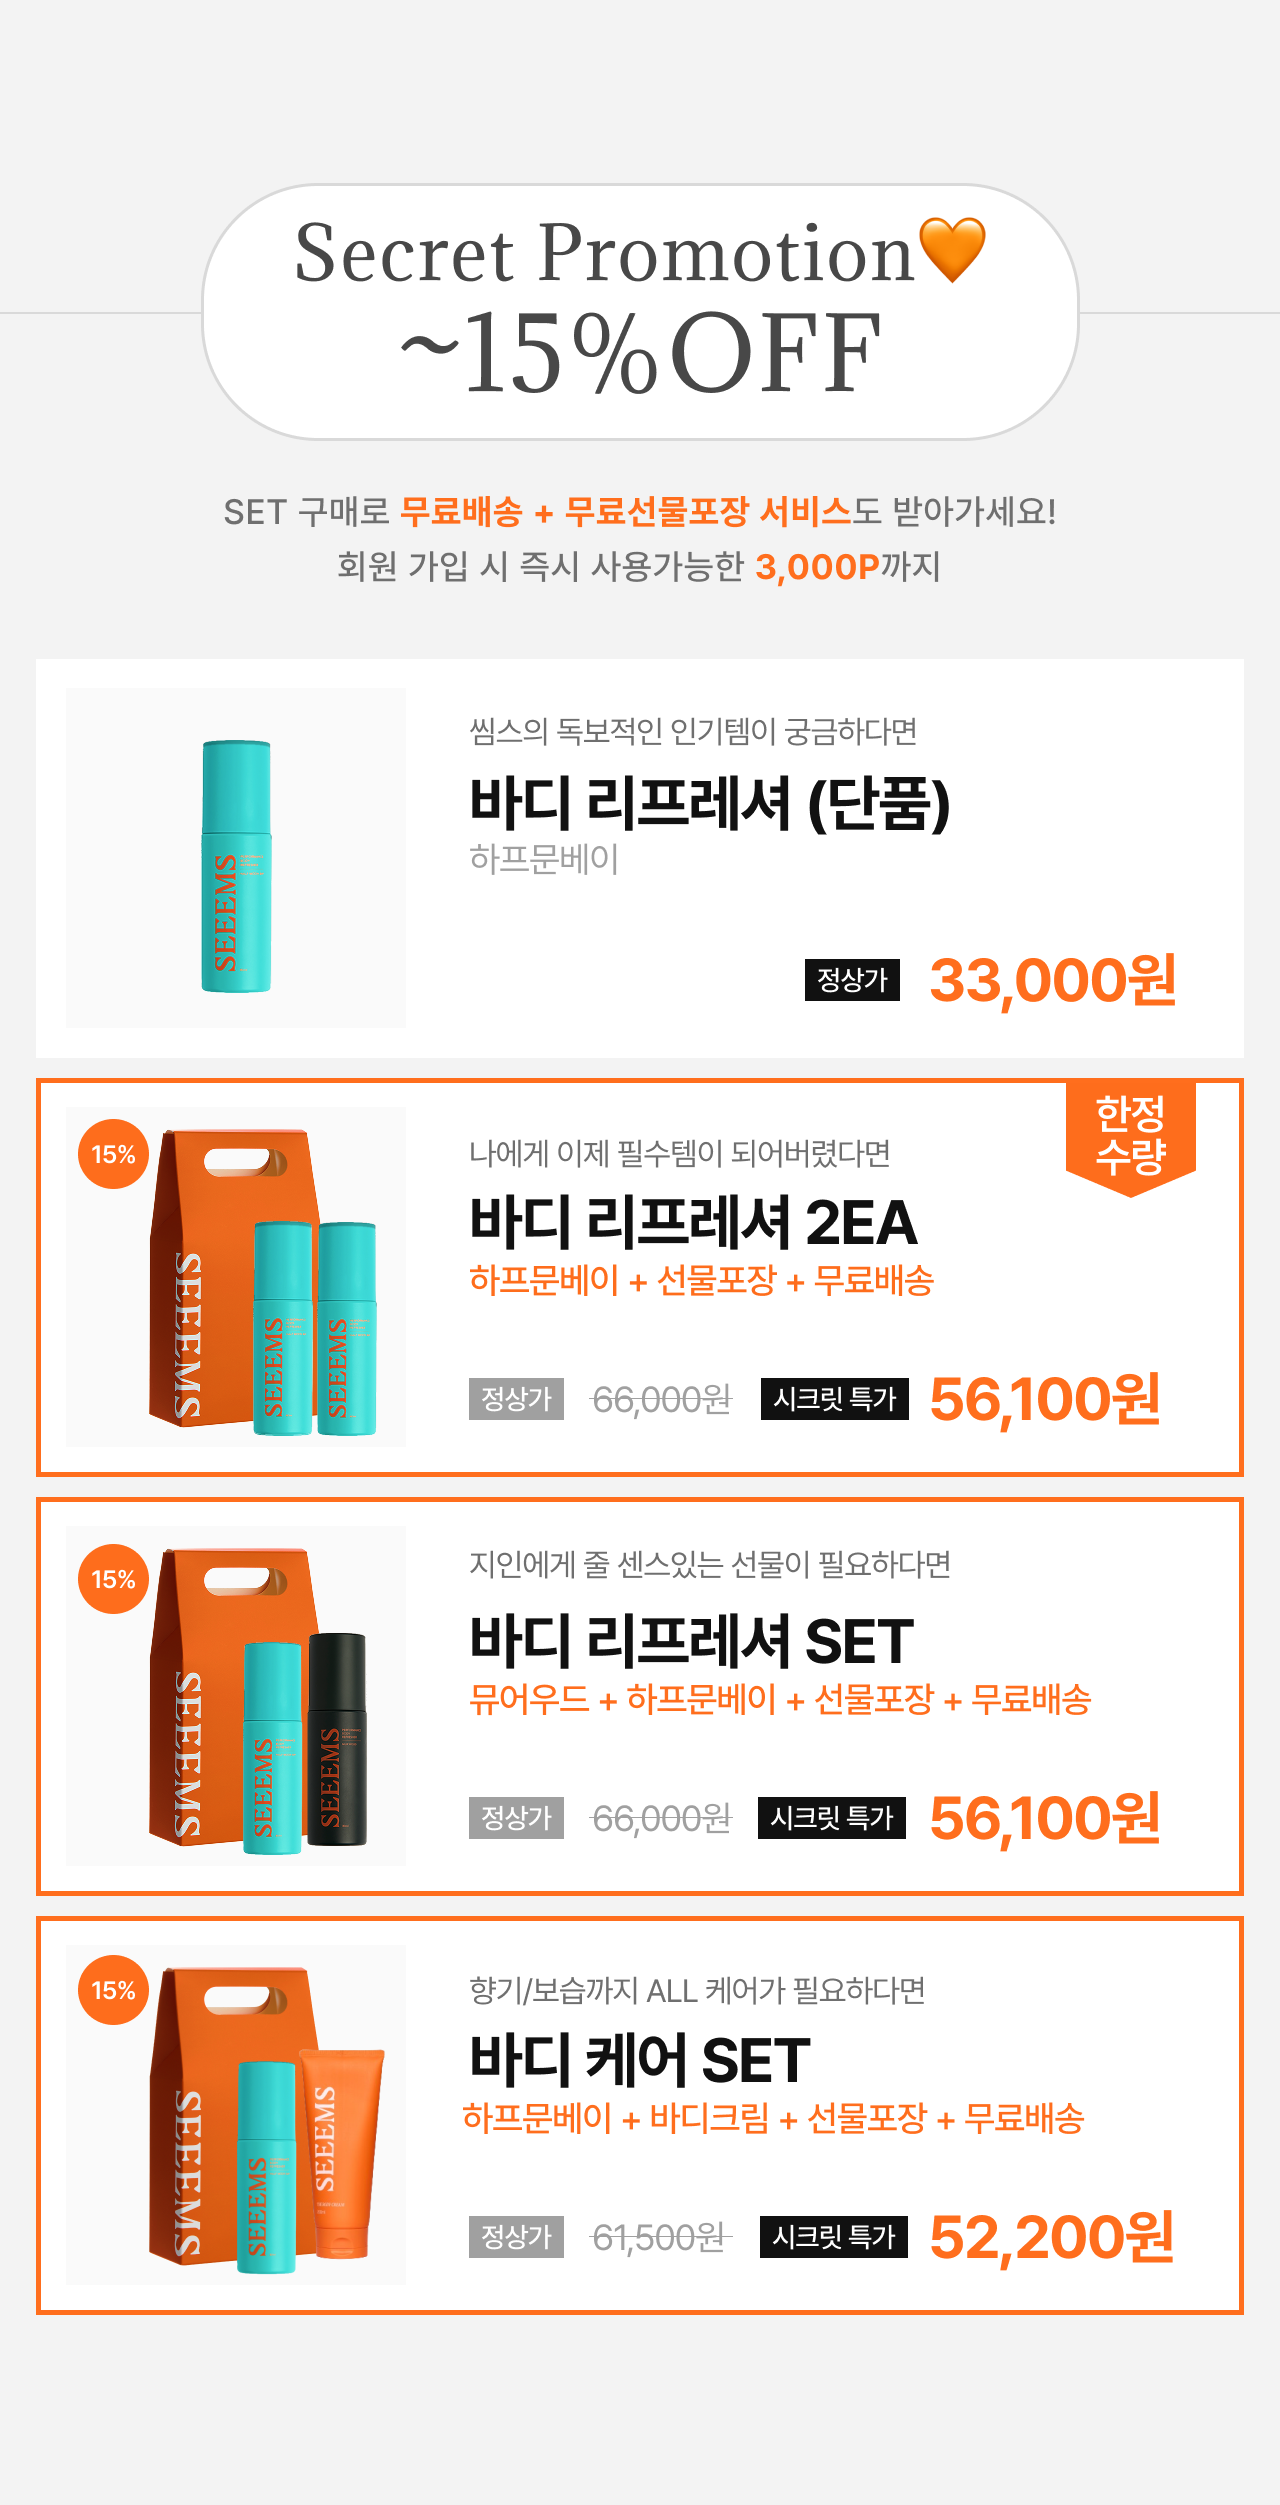
Task: Open the single 바디 리프레셔 product image
Action: [x=236, y=858]
